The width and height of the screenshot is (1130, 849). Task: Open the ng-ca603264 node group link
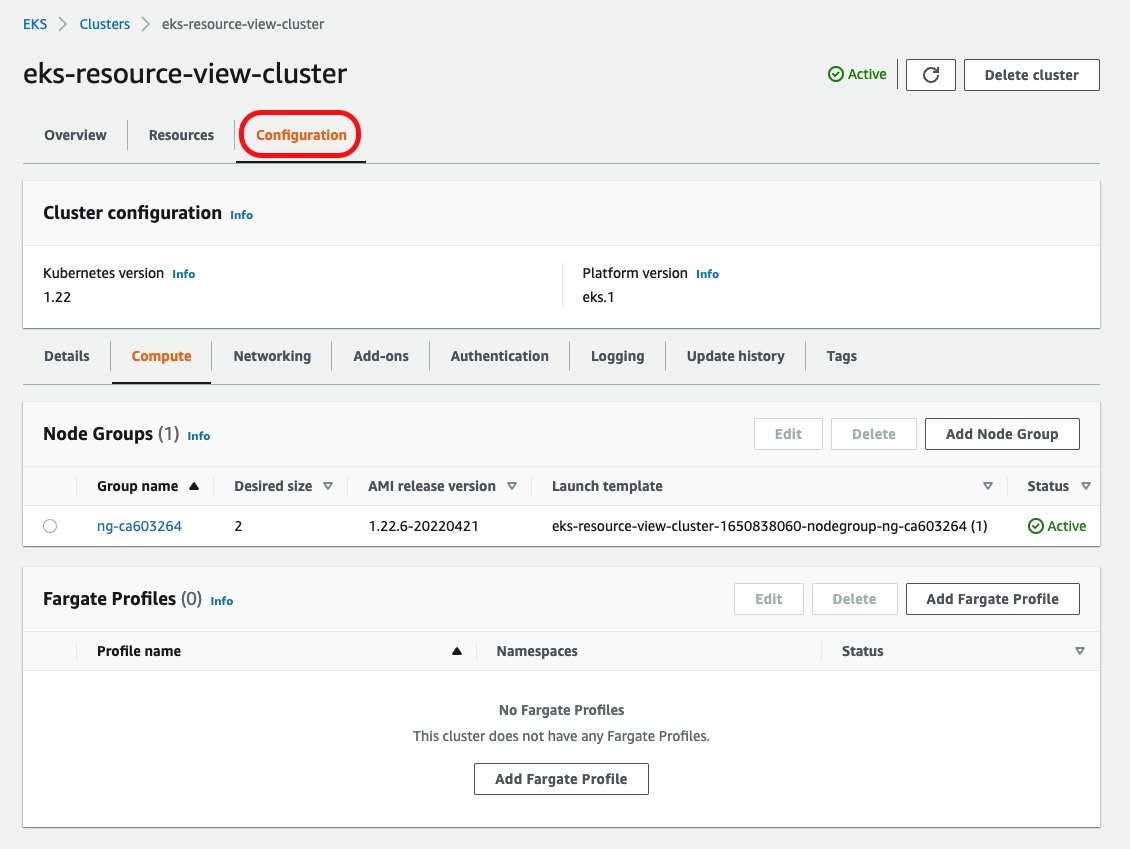click(139, 526)
